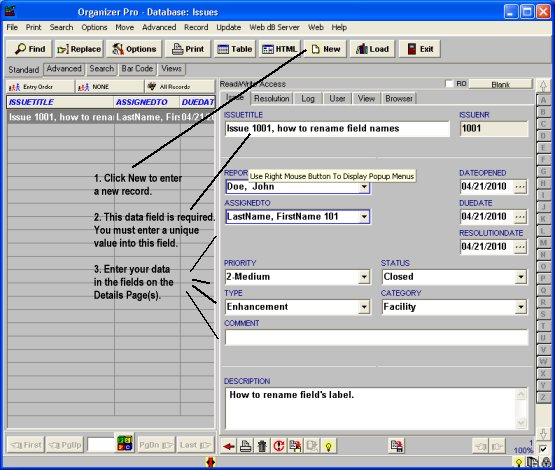Viewport: 555px width, 470px height.
Task: Toggle the RO read-only checkbox
Action: point(449,84)
